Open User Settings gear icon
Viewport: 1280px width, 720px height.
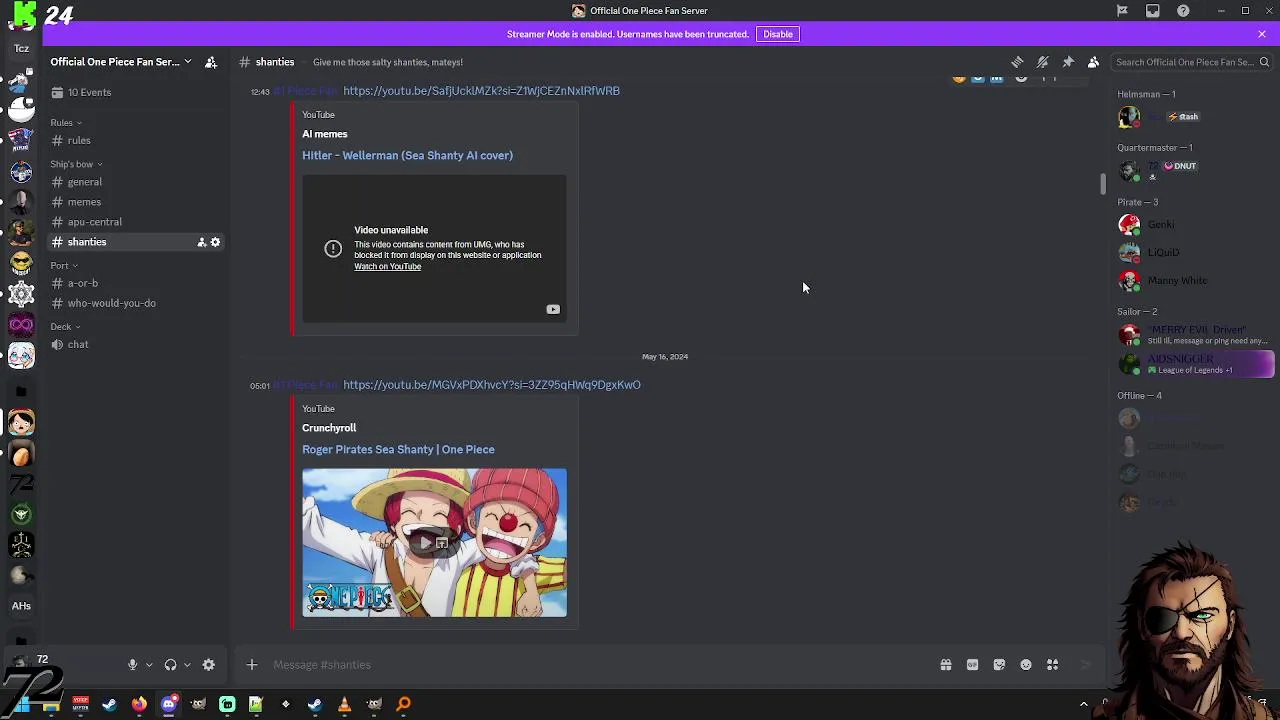(208, 665)
